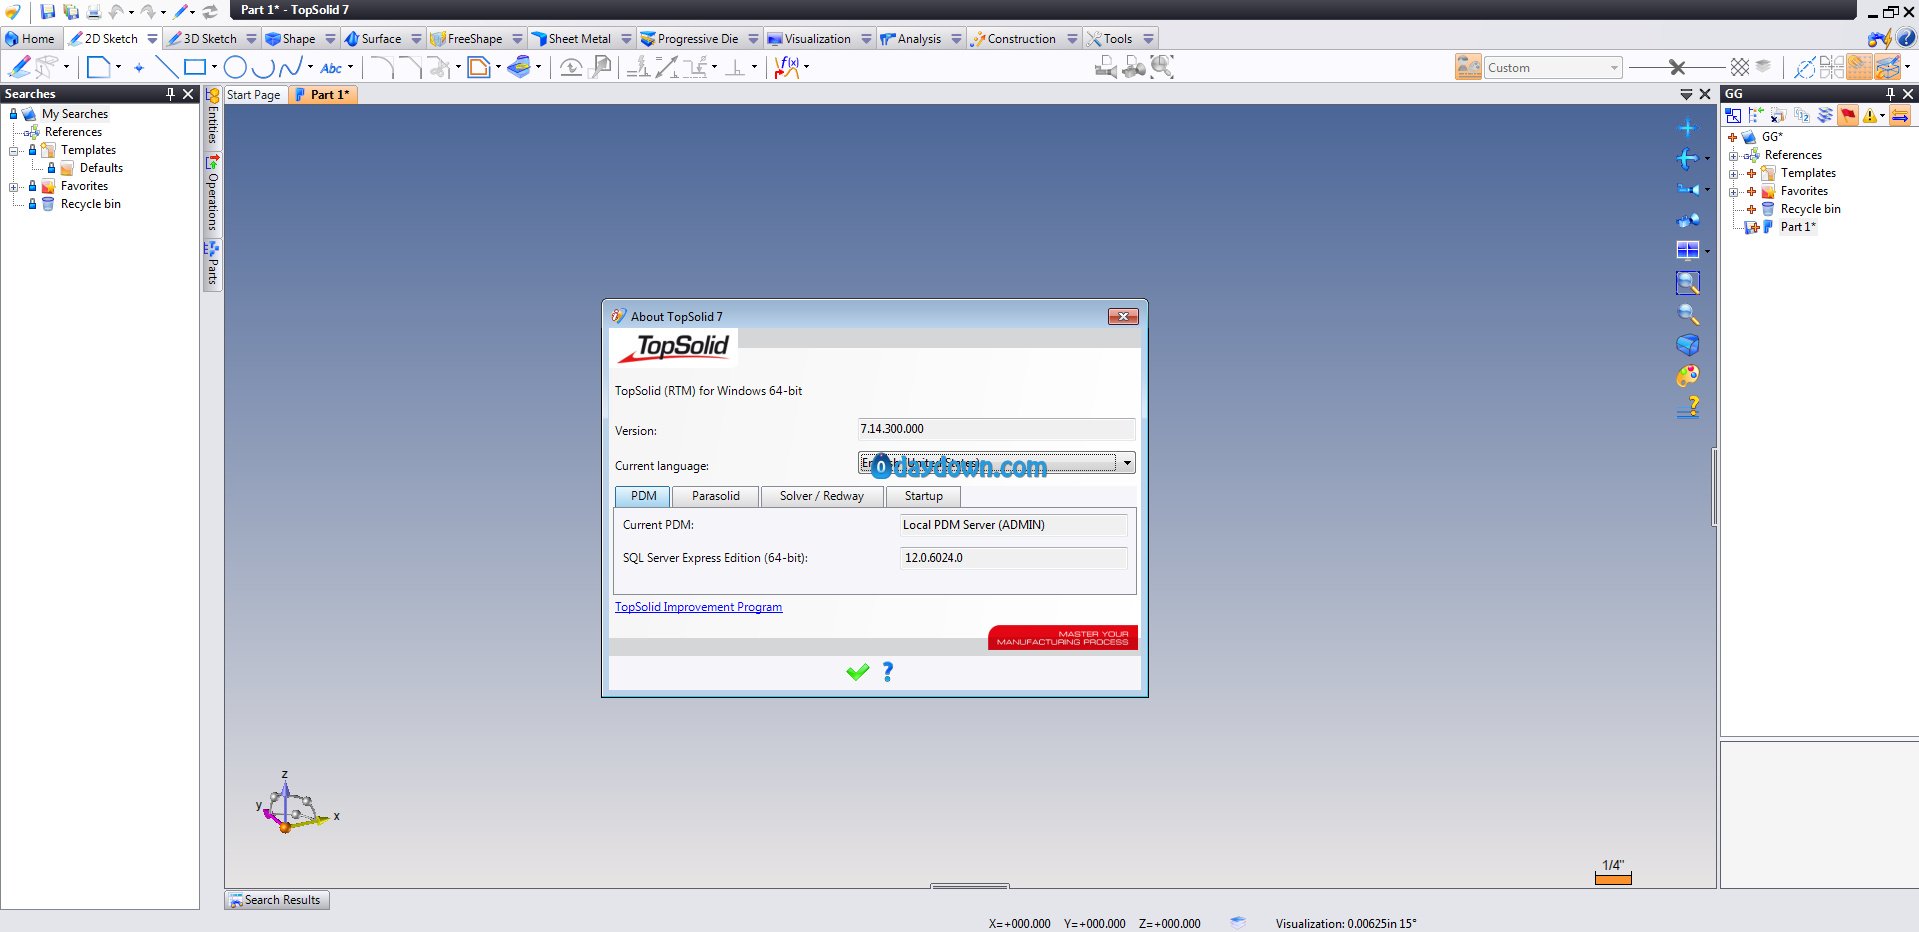The height and width of the screenshot is (932, 1919).
Task: Open the Current language dropdown
Action: coord(1127,462)
